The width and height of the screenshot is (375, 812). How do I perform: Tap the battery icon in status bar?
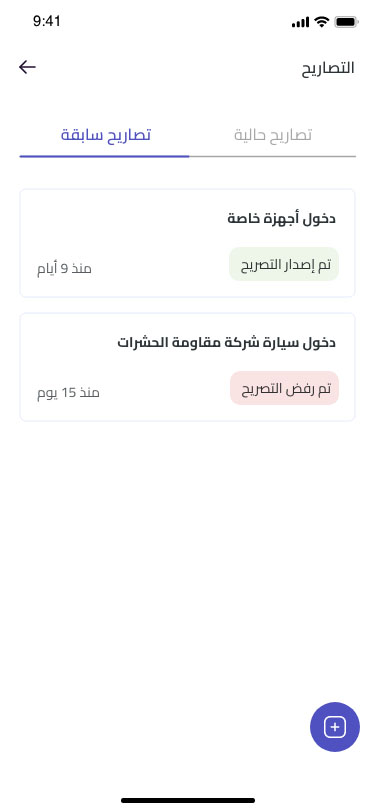(346, 22)
